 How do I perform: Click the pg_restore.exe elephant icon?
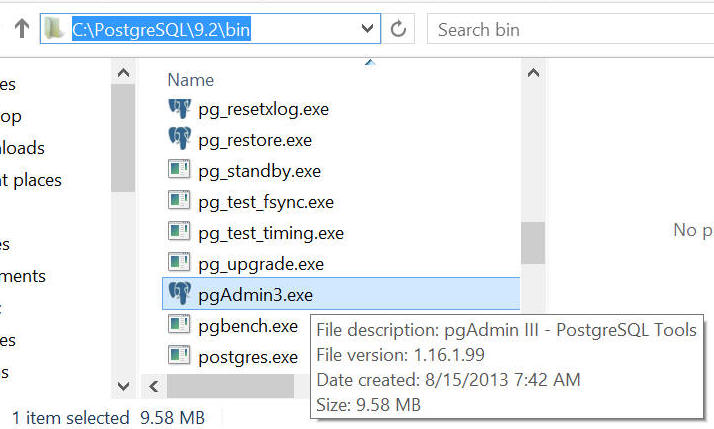pyautogui.click(x=179, y=138)
